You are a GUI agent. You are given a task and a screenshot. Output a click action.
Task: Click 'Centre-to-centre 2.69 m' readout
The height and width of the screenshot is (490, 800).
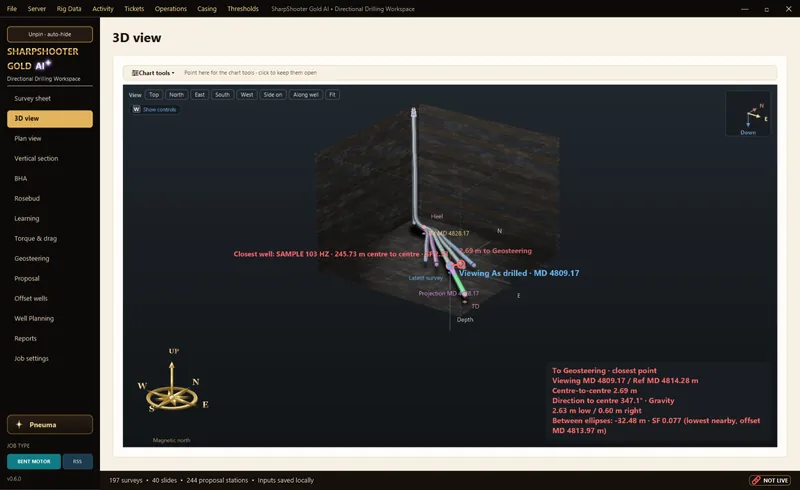594,390
